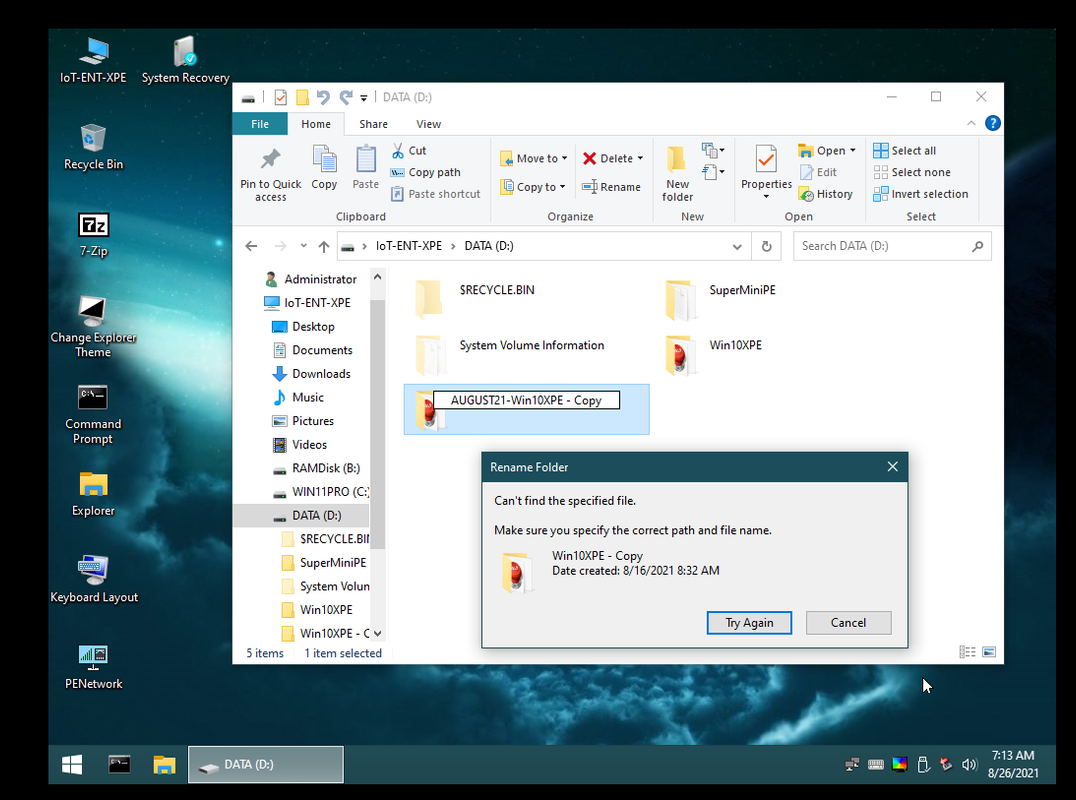Launch 7-Zip from desktop
The height and width of the screenshot is (800, 1076).
coord(93,233)
